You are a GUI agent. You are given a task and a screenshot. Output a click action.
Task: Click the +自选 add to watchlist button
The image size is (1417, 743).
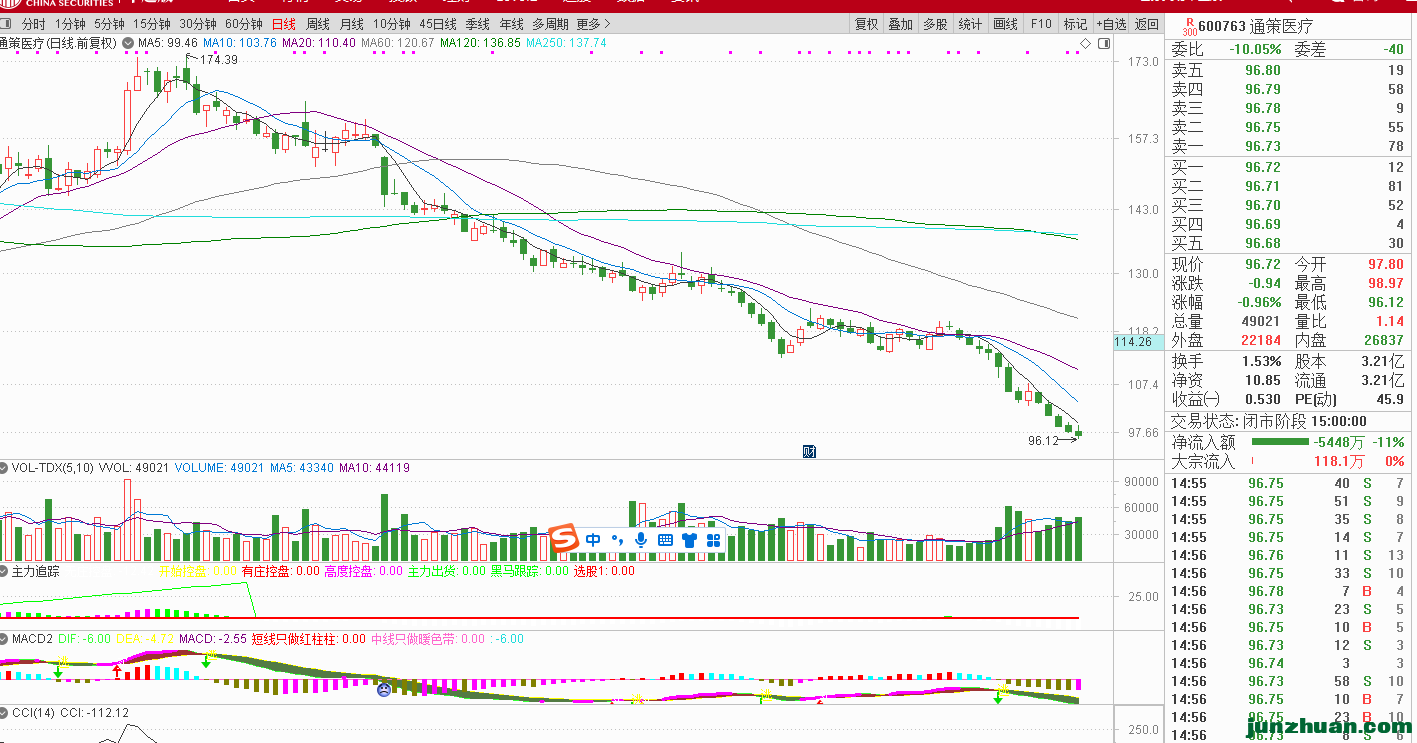1110,24
